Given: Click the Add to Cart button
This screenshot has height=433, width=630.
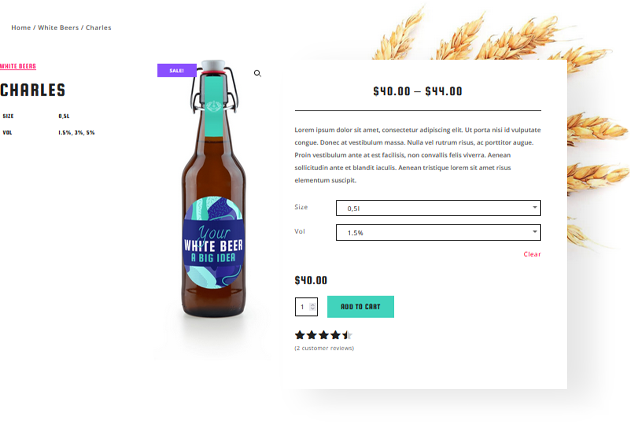Looking at the screenshot, I should pos(360,307).
